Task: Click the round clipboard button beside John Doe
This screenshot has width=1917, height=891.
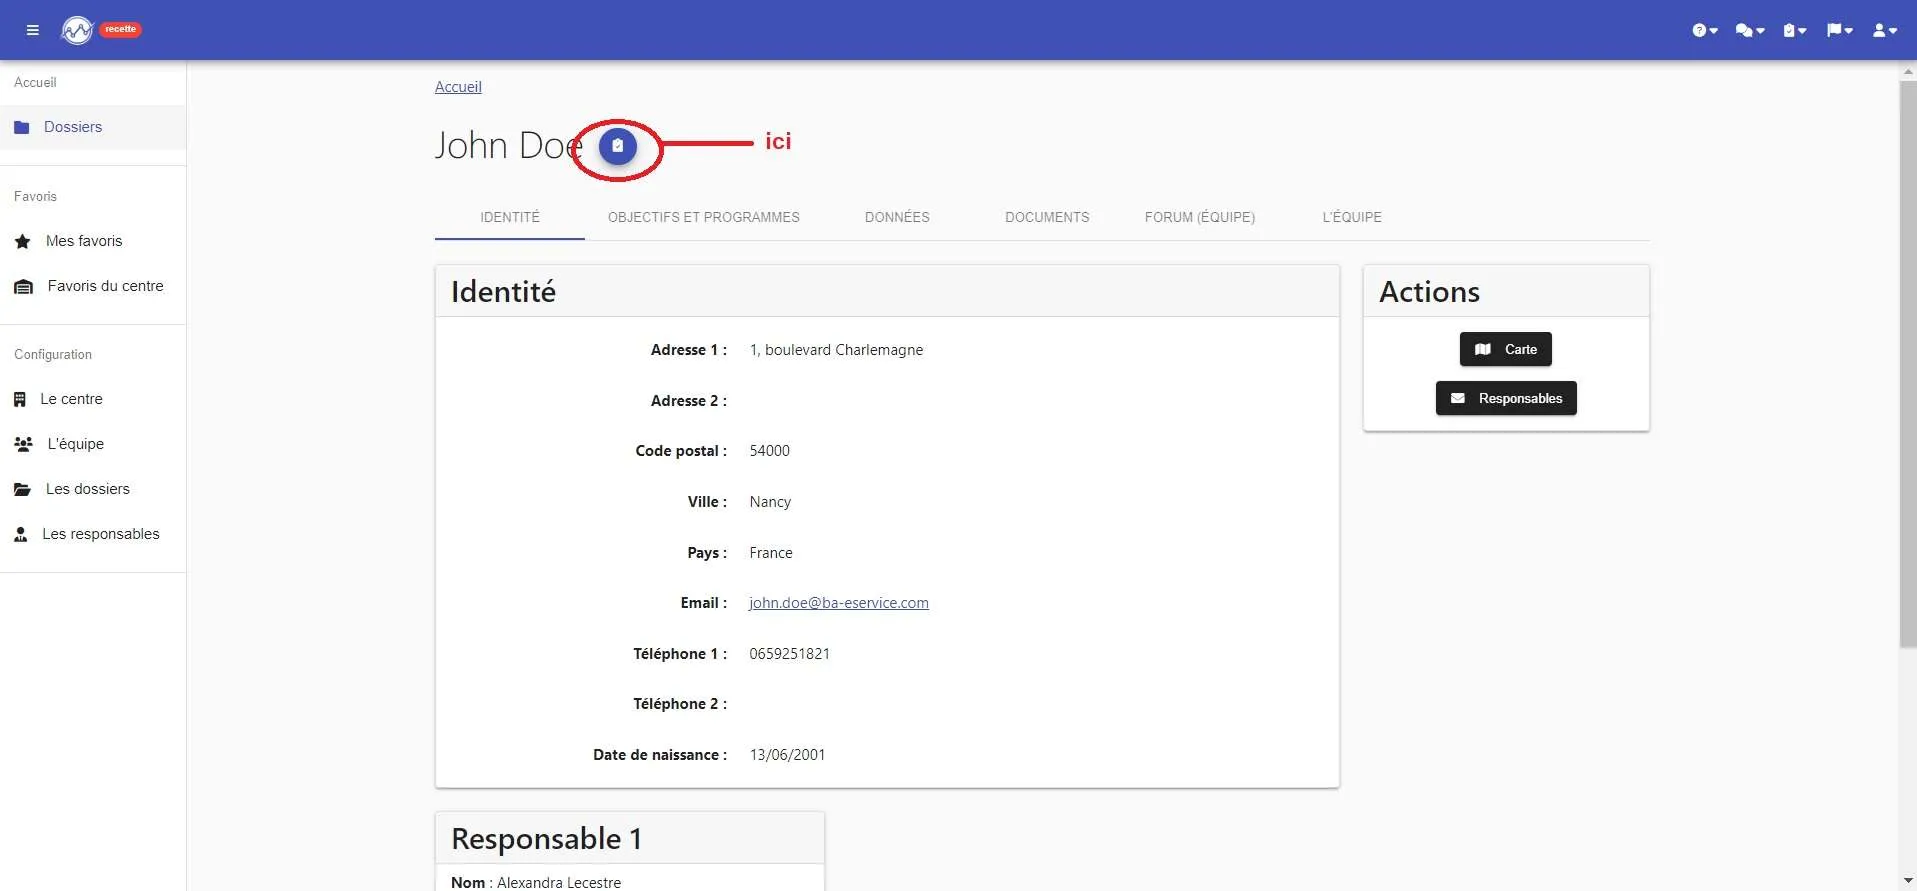Action: (618, 146)
